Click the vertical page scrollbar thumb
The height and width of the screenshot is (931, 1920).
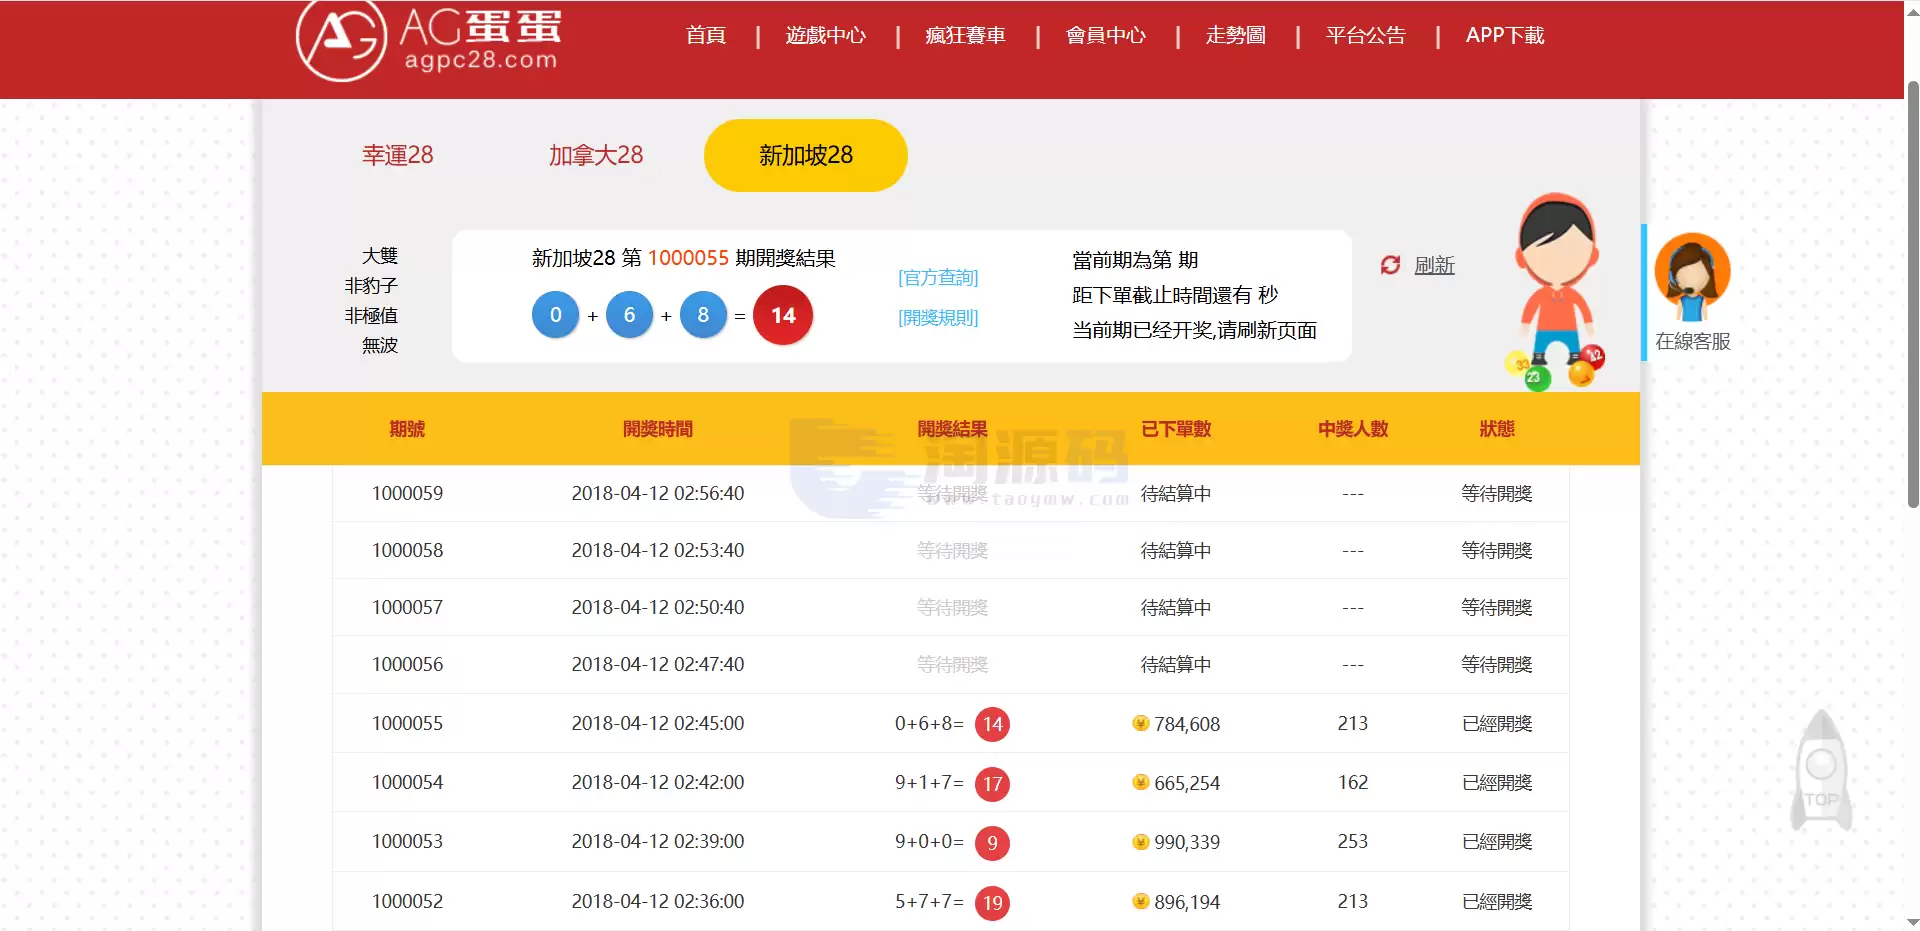1912,295
